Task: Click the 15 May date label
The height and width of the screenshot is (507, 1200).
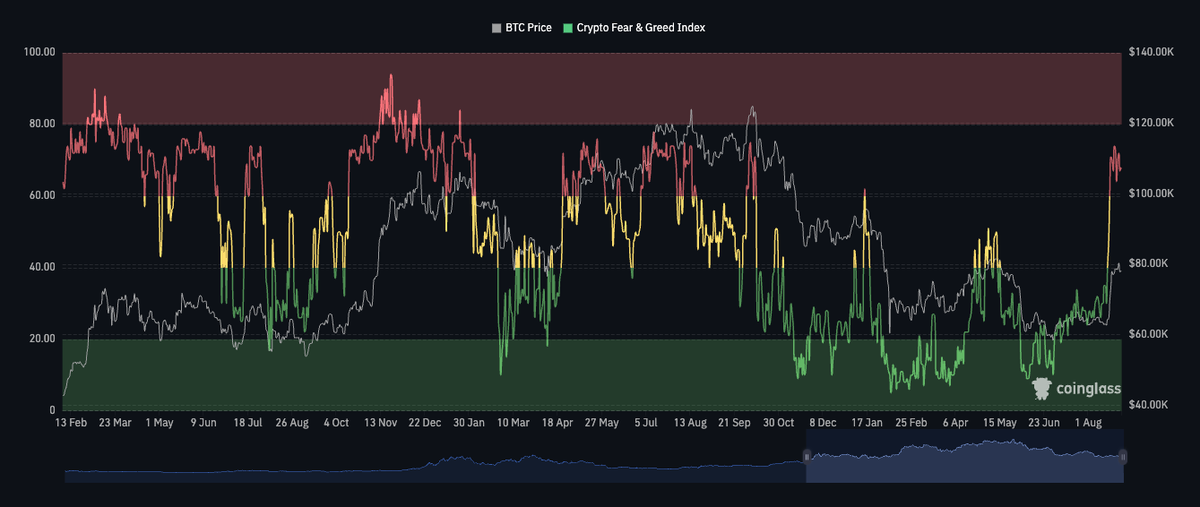Action: (1001, 423)
